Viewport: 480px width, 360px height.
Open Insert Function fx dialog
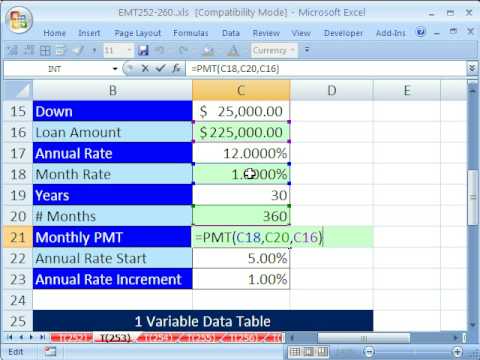(176, 69)
